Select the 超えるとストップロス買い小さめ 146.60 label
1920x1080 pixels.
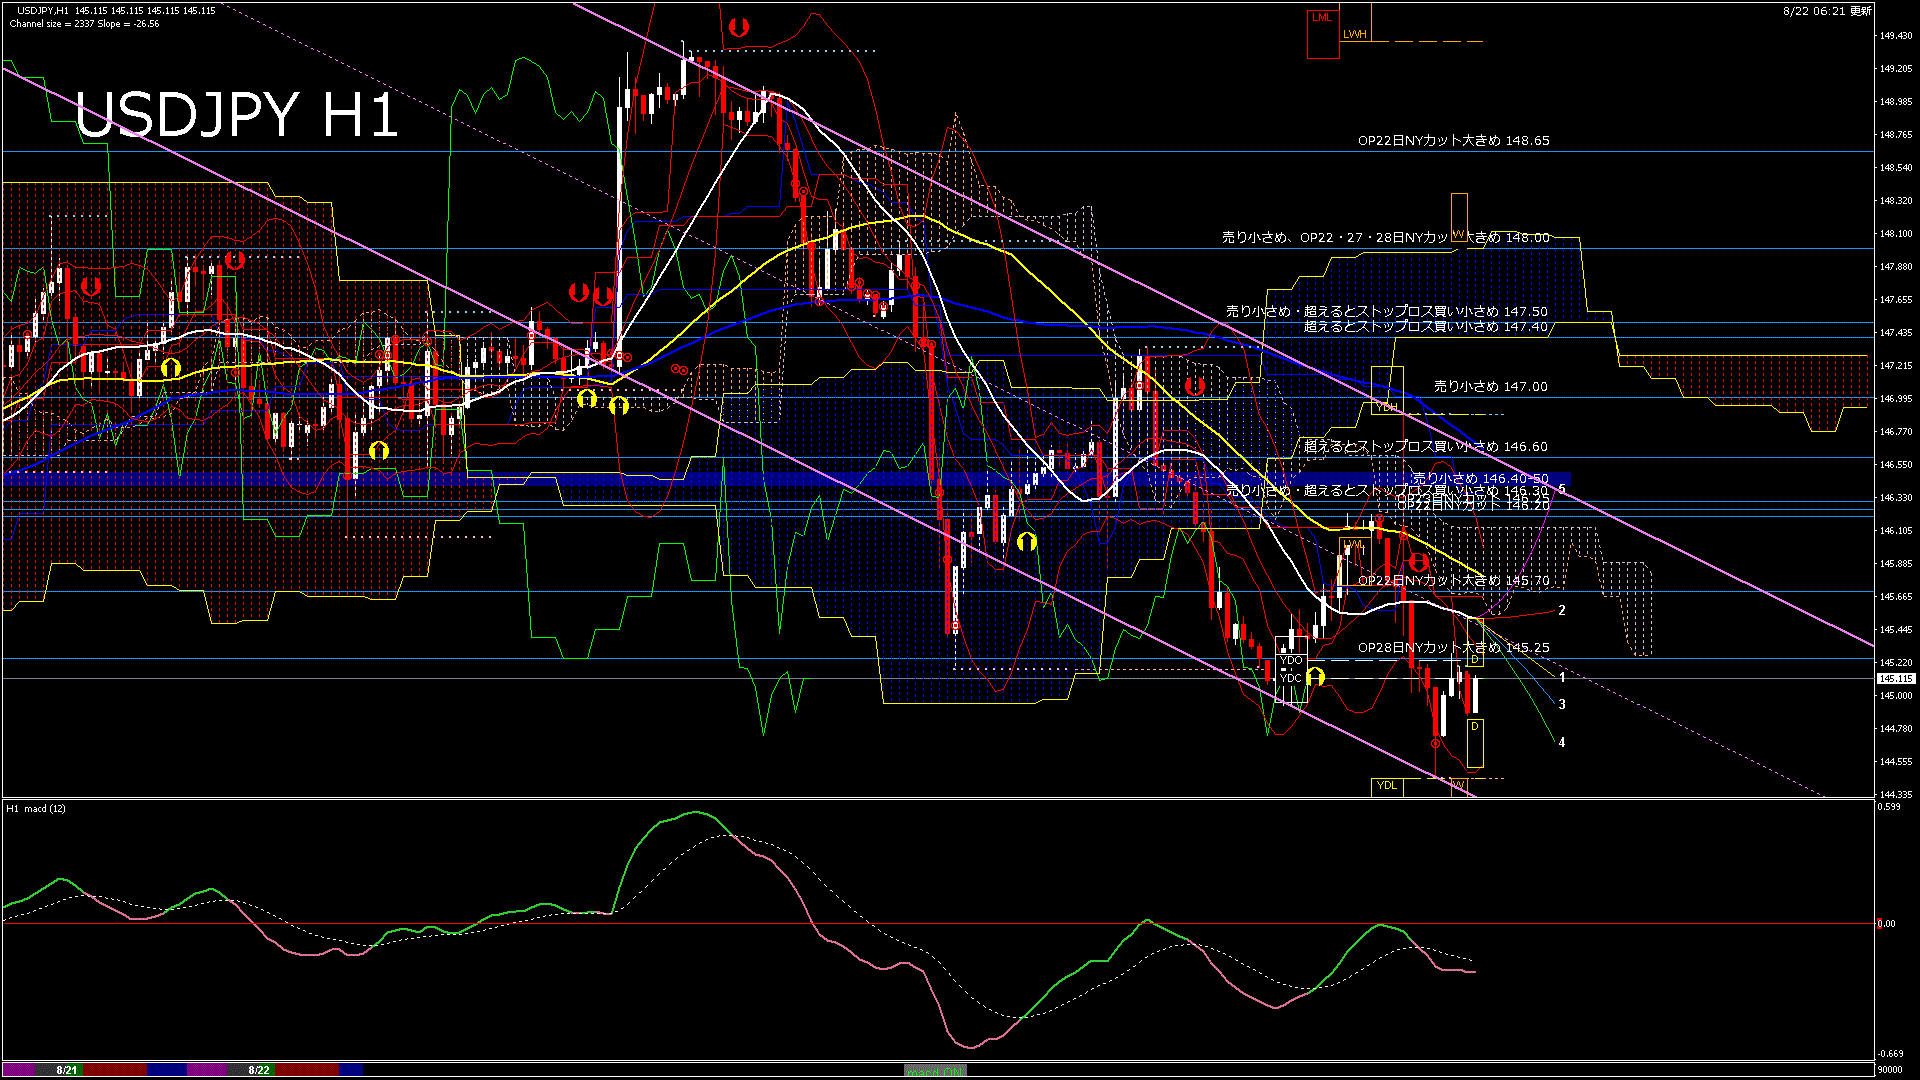tap(1425, 446)
